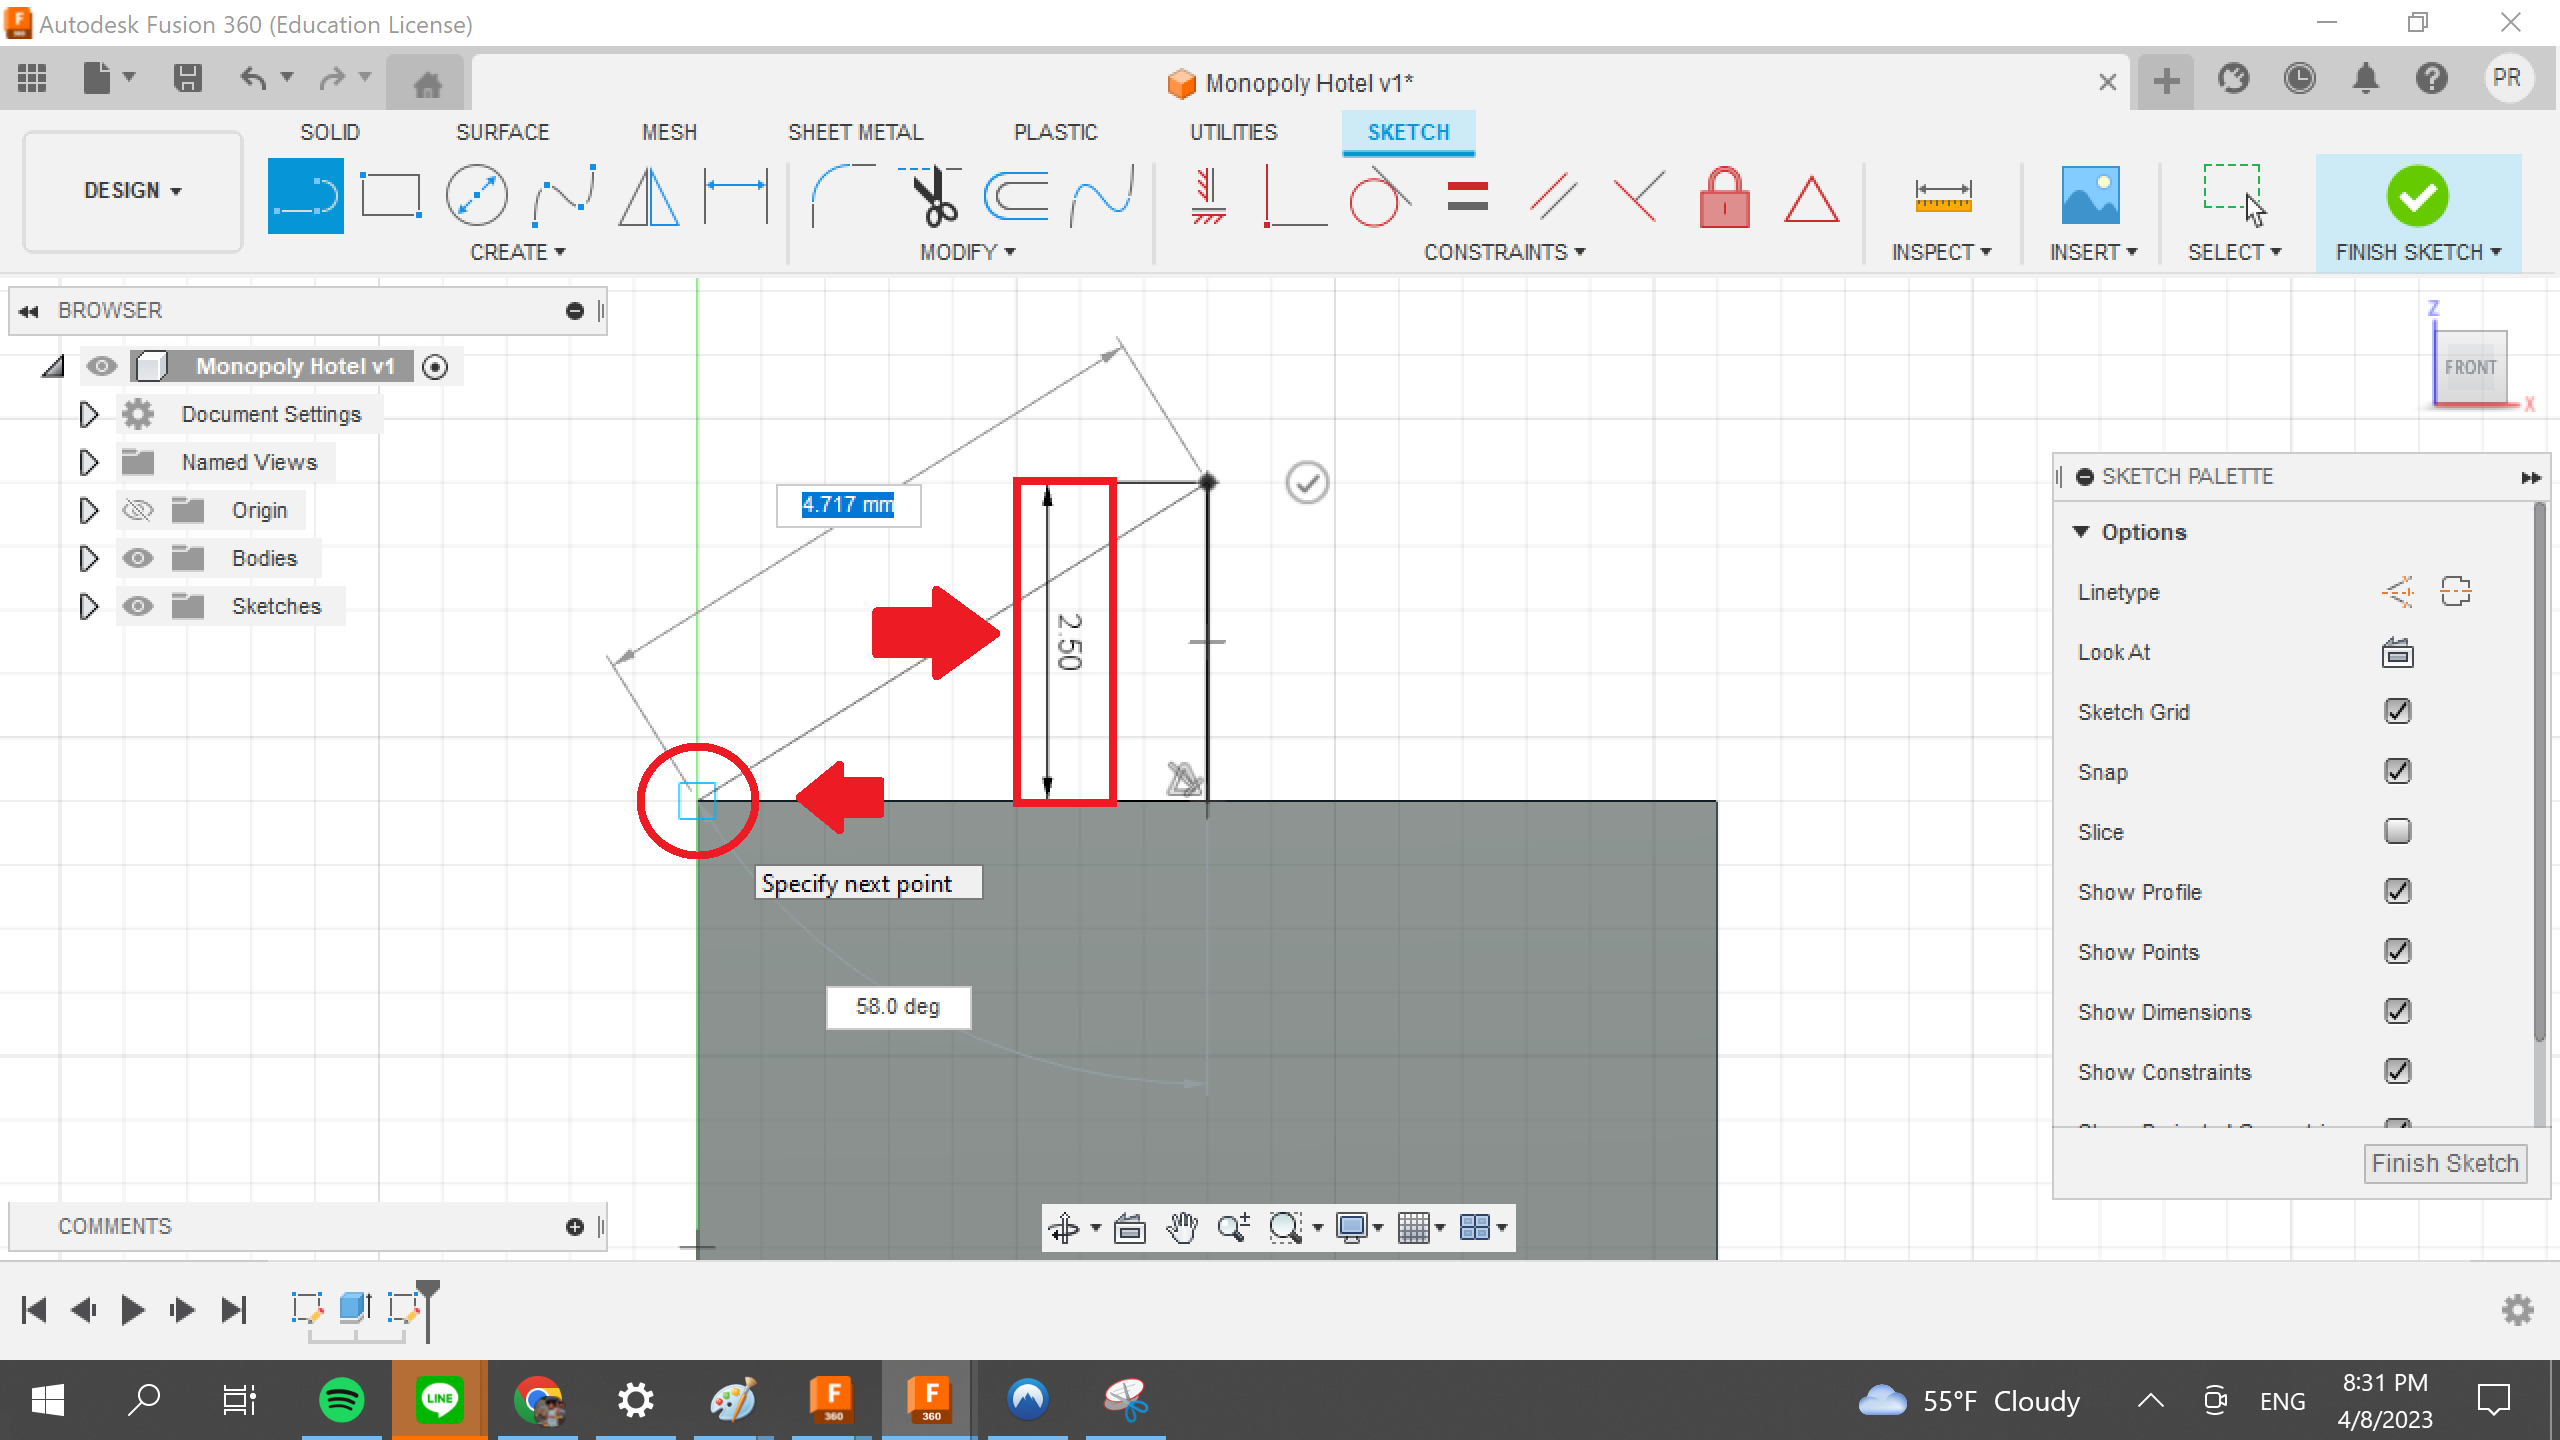Select the Offset tool
2560x1440 pixels.
[x=1016, y=195]
